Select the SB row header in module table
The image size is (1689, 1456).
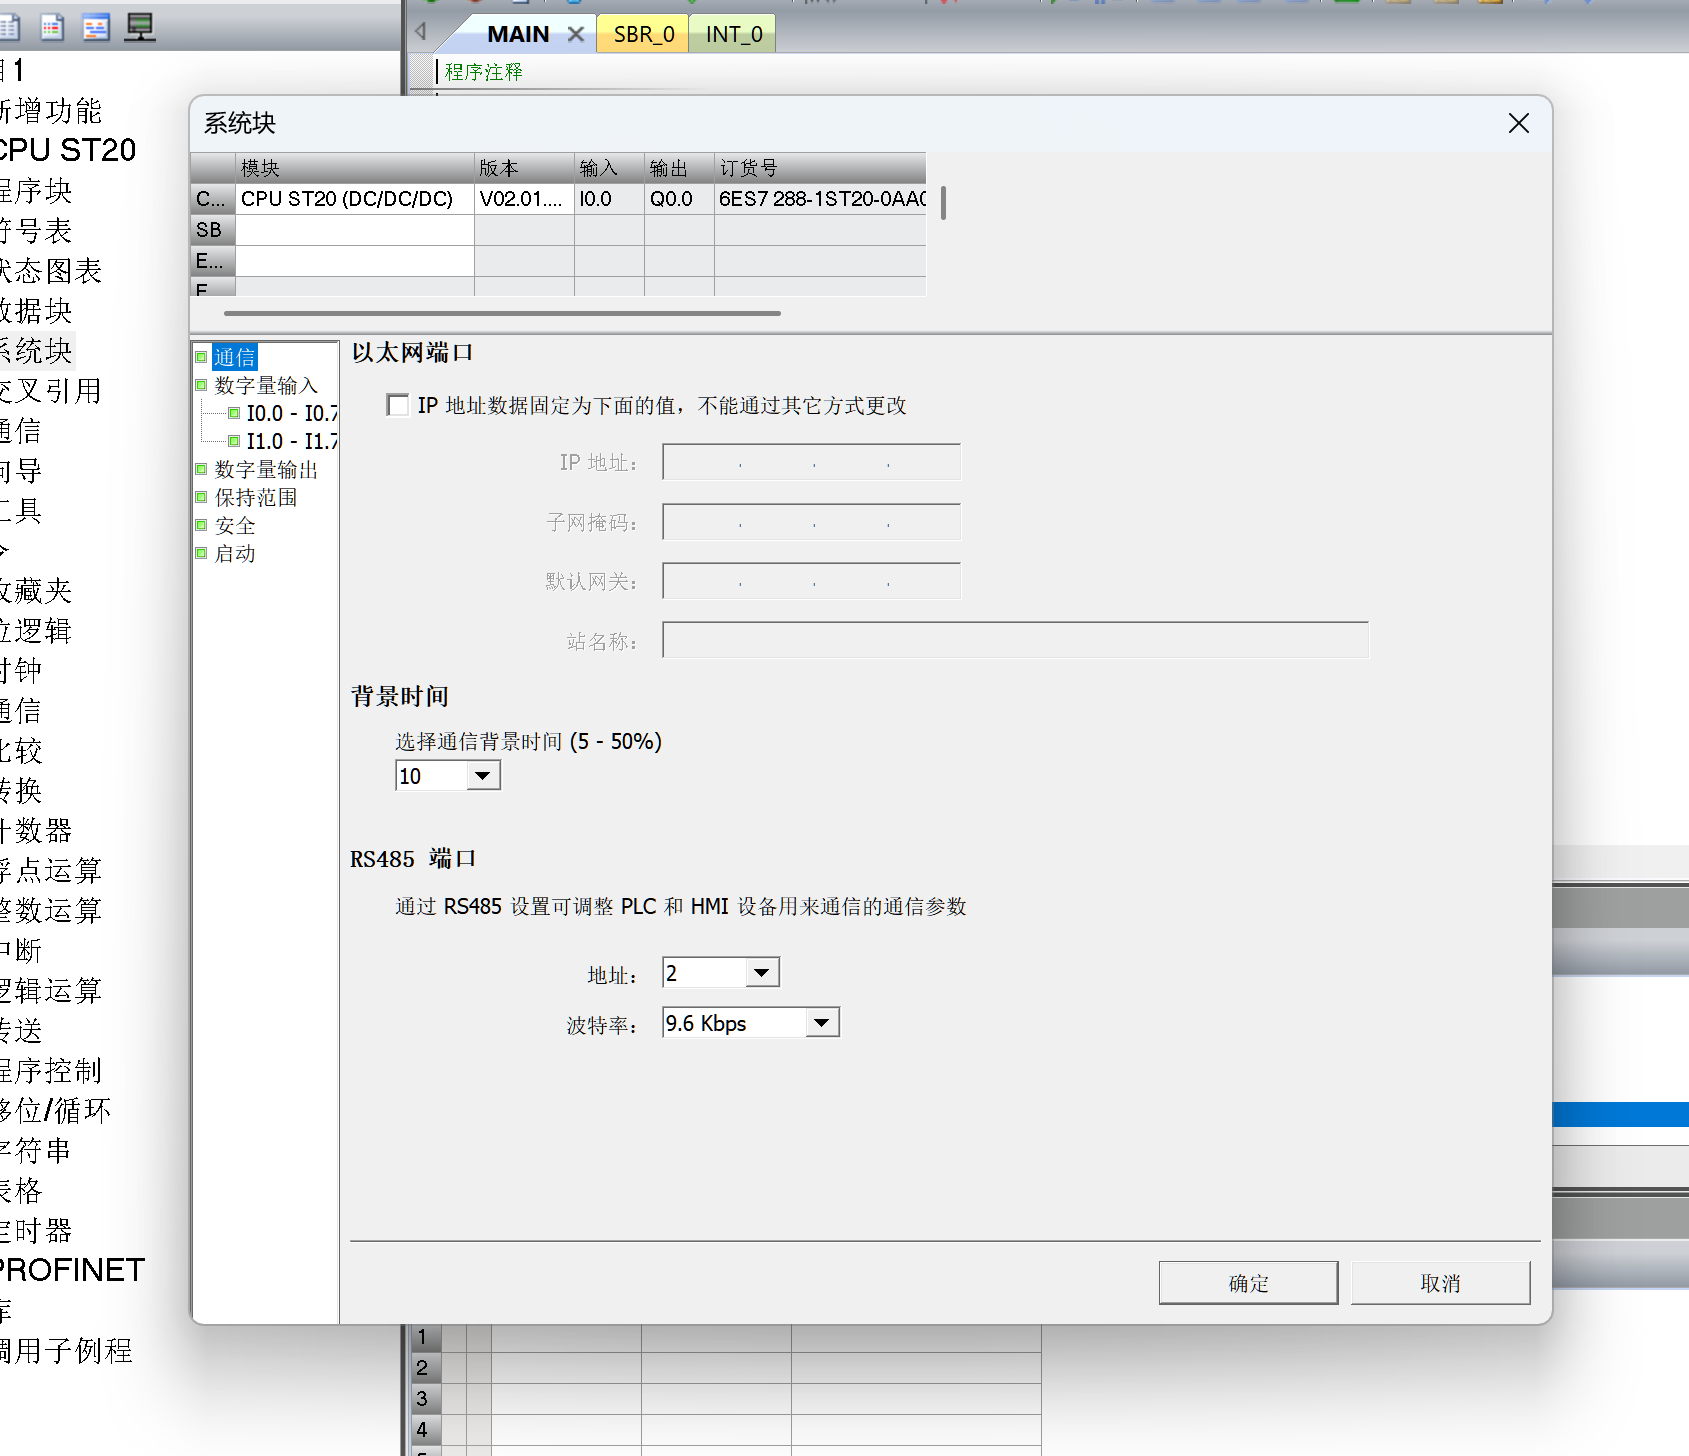click(213, 230)
